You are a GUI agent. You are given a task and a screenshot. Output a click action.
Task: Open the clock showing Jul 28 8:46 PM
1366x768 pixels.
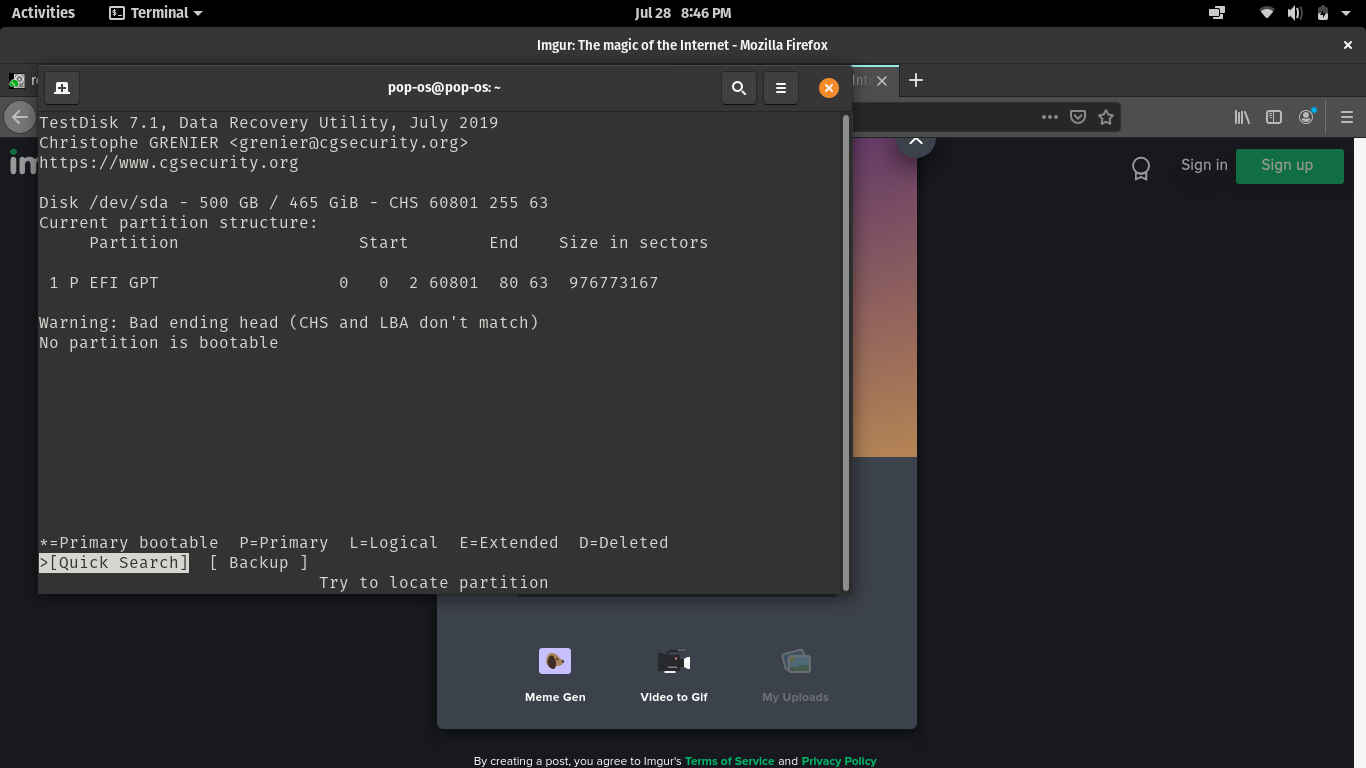pos(683,13)
